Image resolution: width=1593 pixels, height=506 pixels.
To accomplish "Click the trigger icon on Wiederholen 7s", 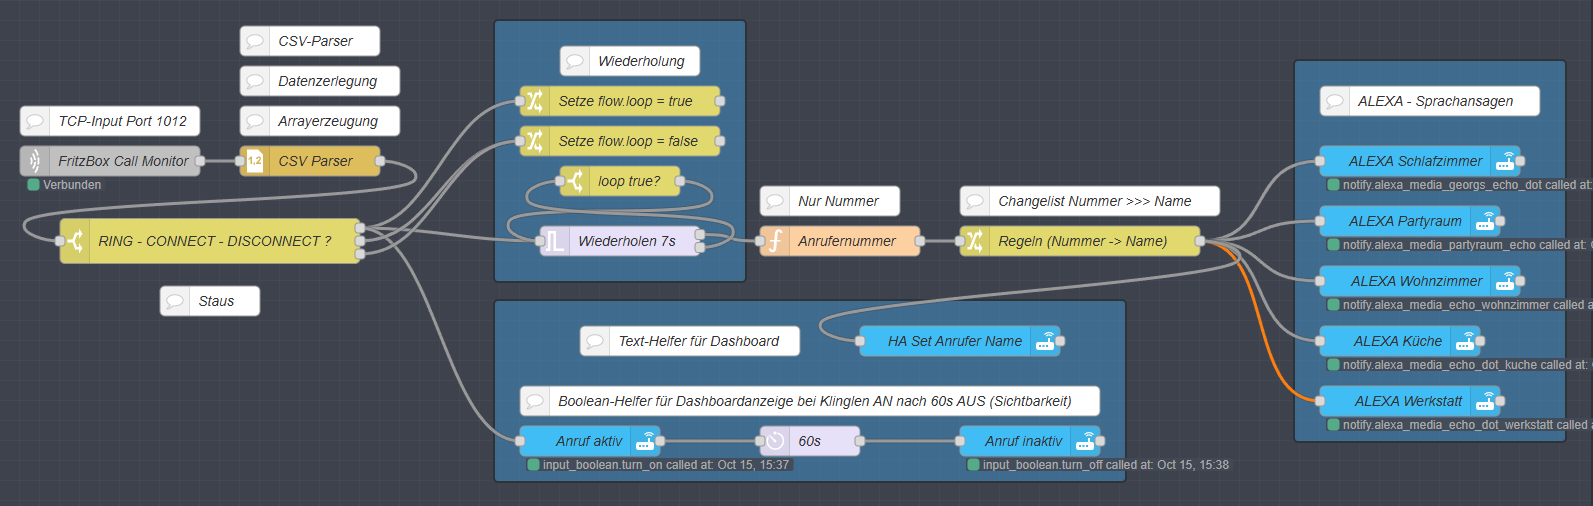I will (555, 241).
